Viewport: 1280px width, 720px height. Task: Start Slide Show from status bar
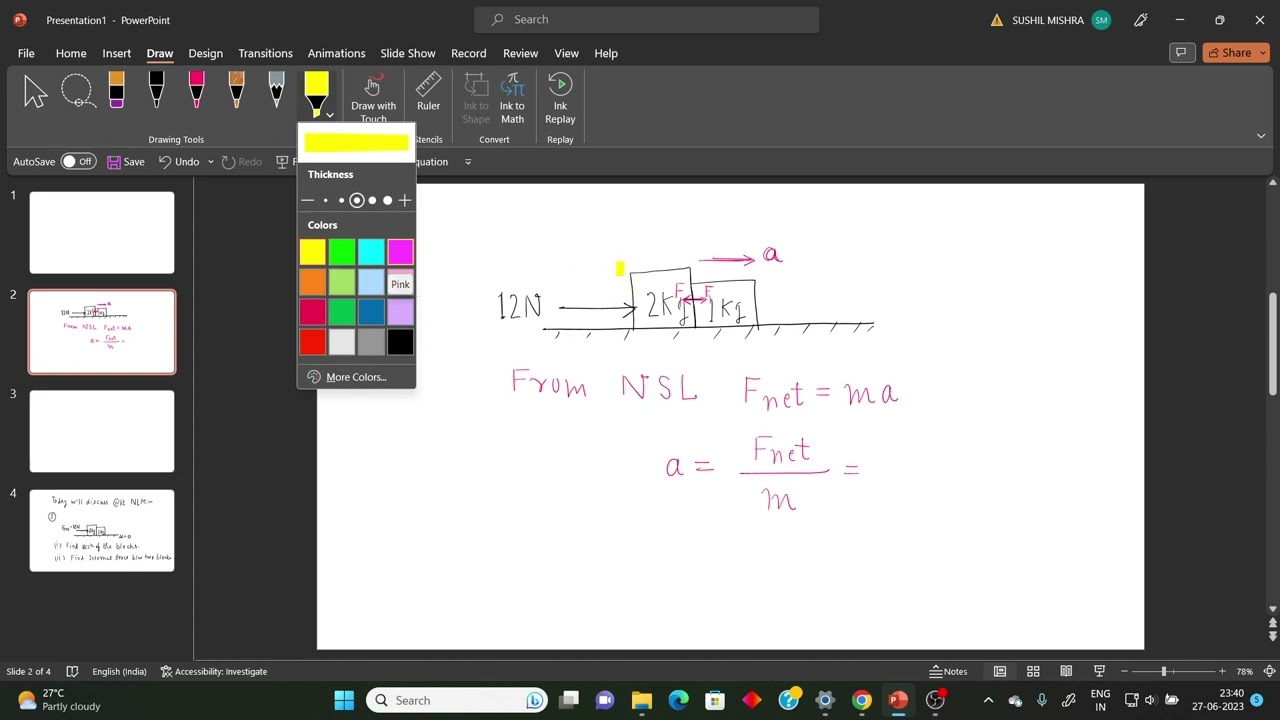(1099, 671)
